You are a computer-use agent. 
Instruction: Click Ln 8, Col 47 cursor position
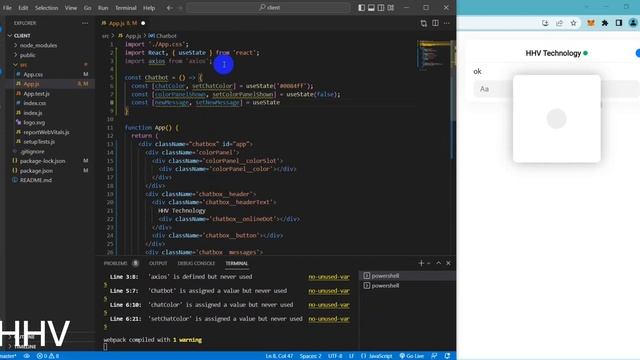point(279,356)
